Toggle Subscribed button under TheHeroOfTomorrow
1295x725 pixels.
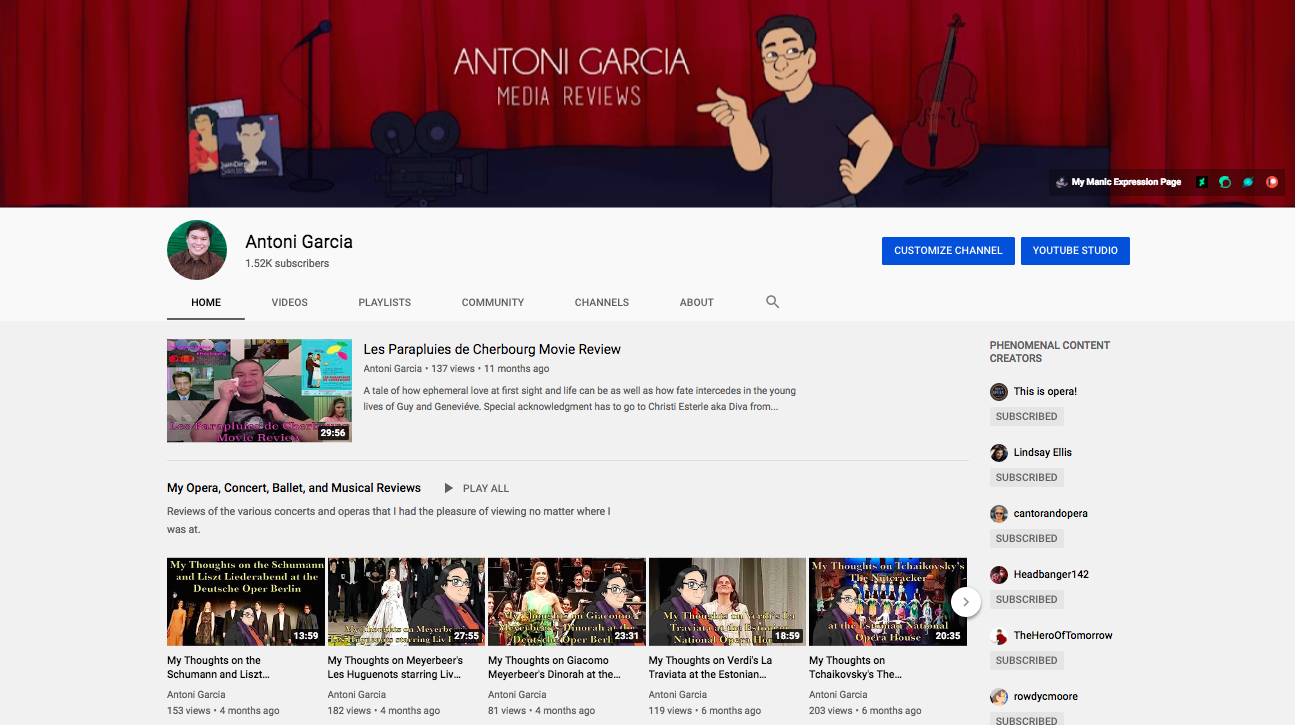tap(1026, 660)
